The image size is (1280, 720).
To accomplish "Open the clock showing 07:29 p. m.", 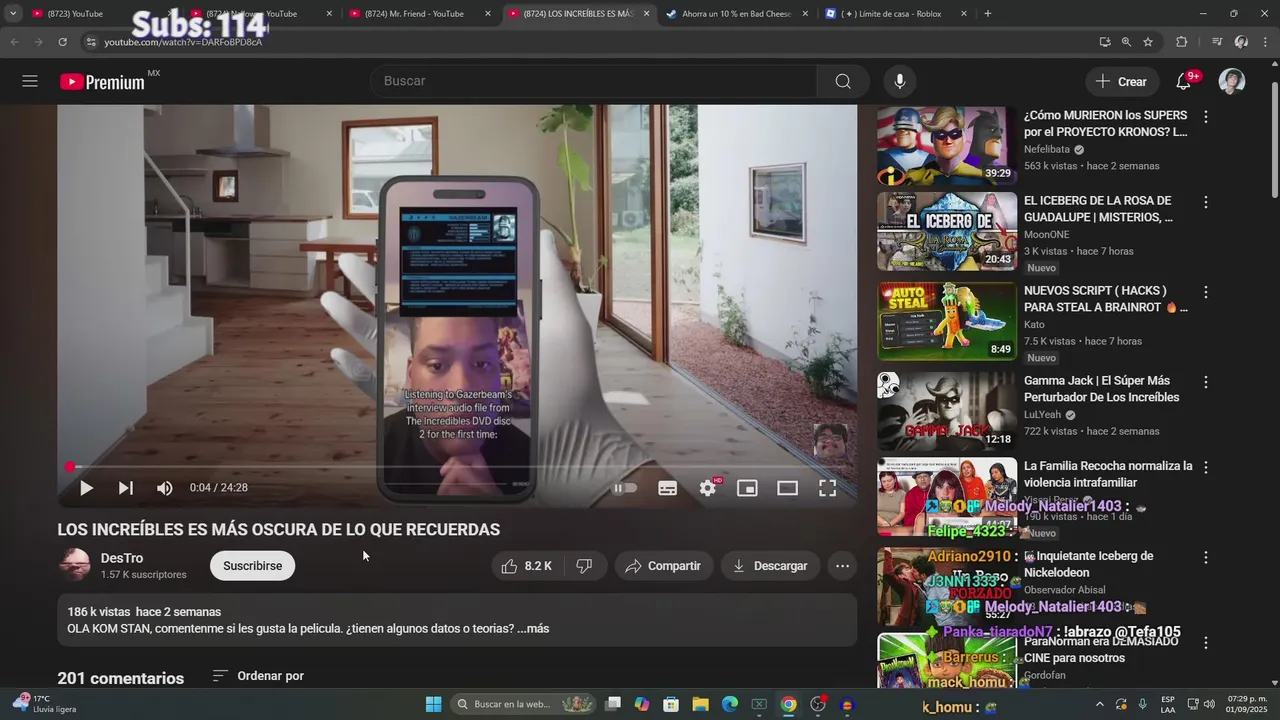I will pos(1247,704).
